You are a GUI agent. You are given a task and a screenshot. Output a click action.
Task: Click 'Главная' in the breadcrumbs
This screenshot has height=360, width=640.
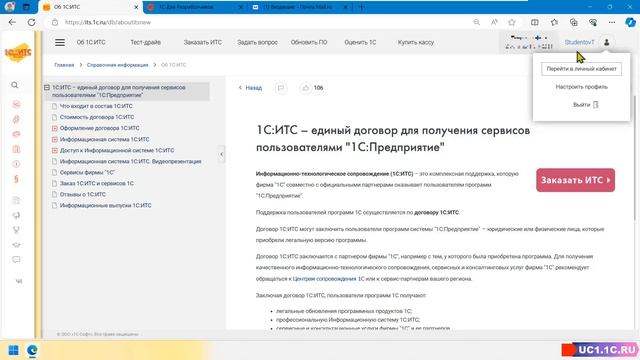tap(64, 65)
